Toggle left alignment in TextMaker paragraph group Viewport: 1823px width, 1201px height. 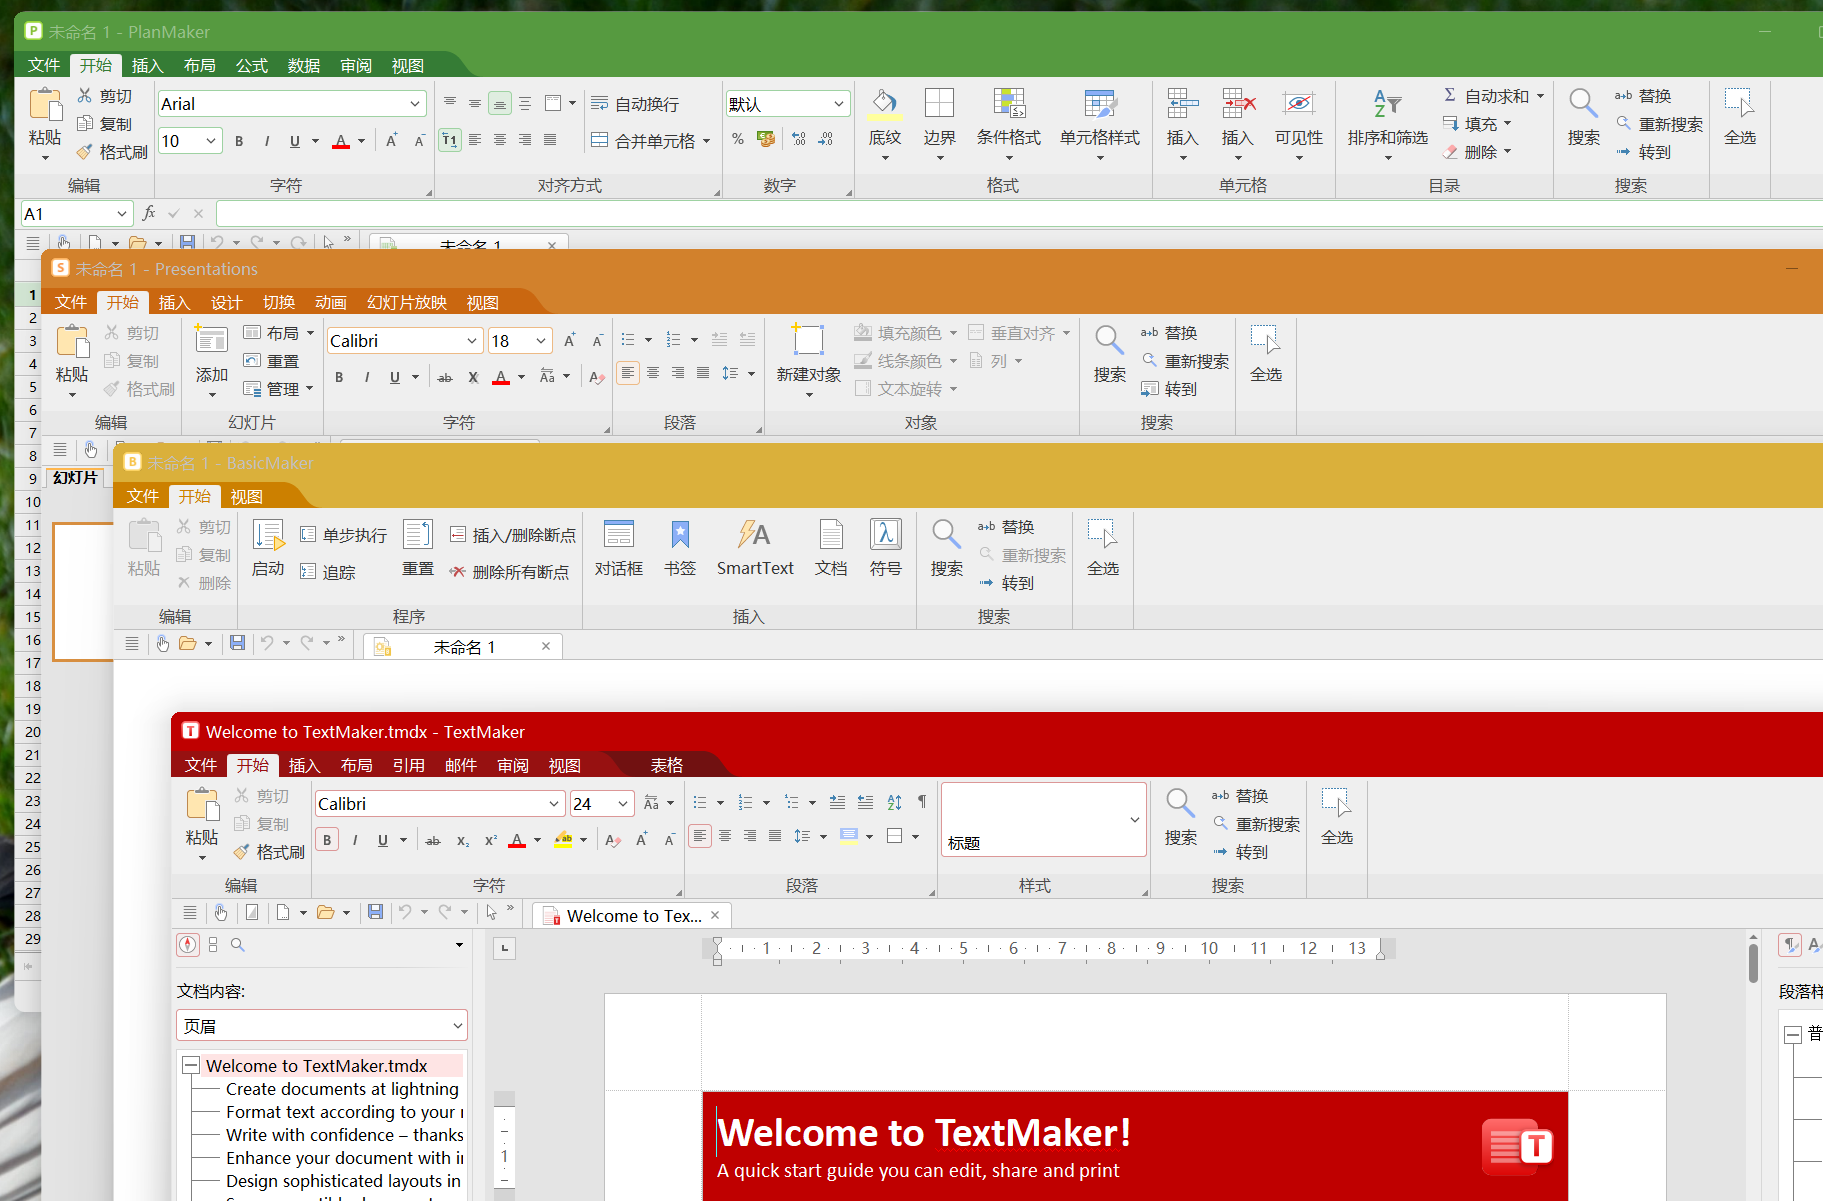pyautogui.click(x=701, y=836)
